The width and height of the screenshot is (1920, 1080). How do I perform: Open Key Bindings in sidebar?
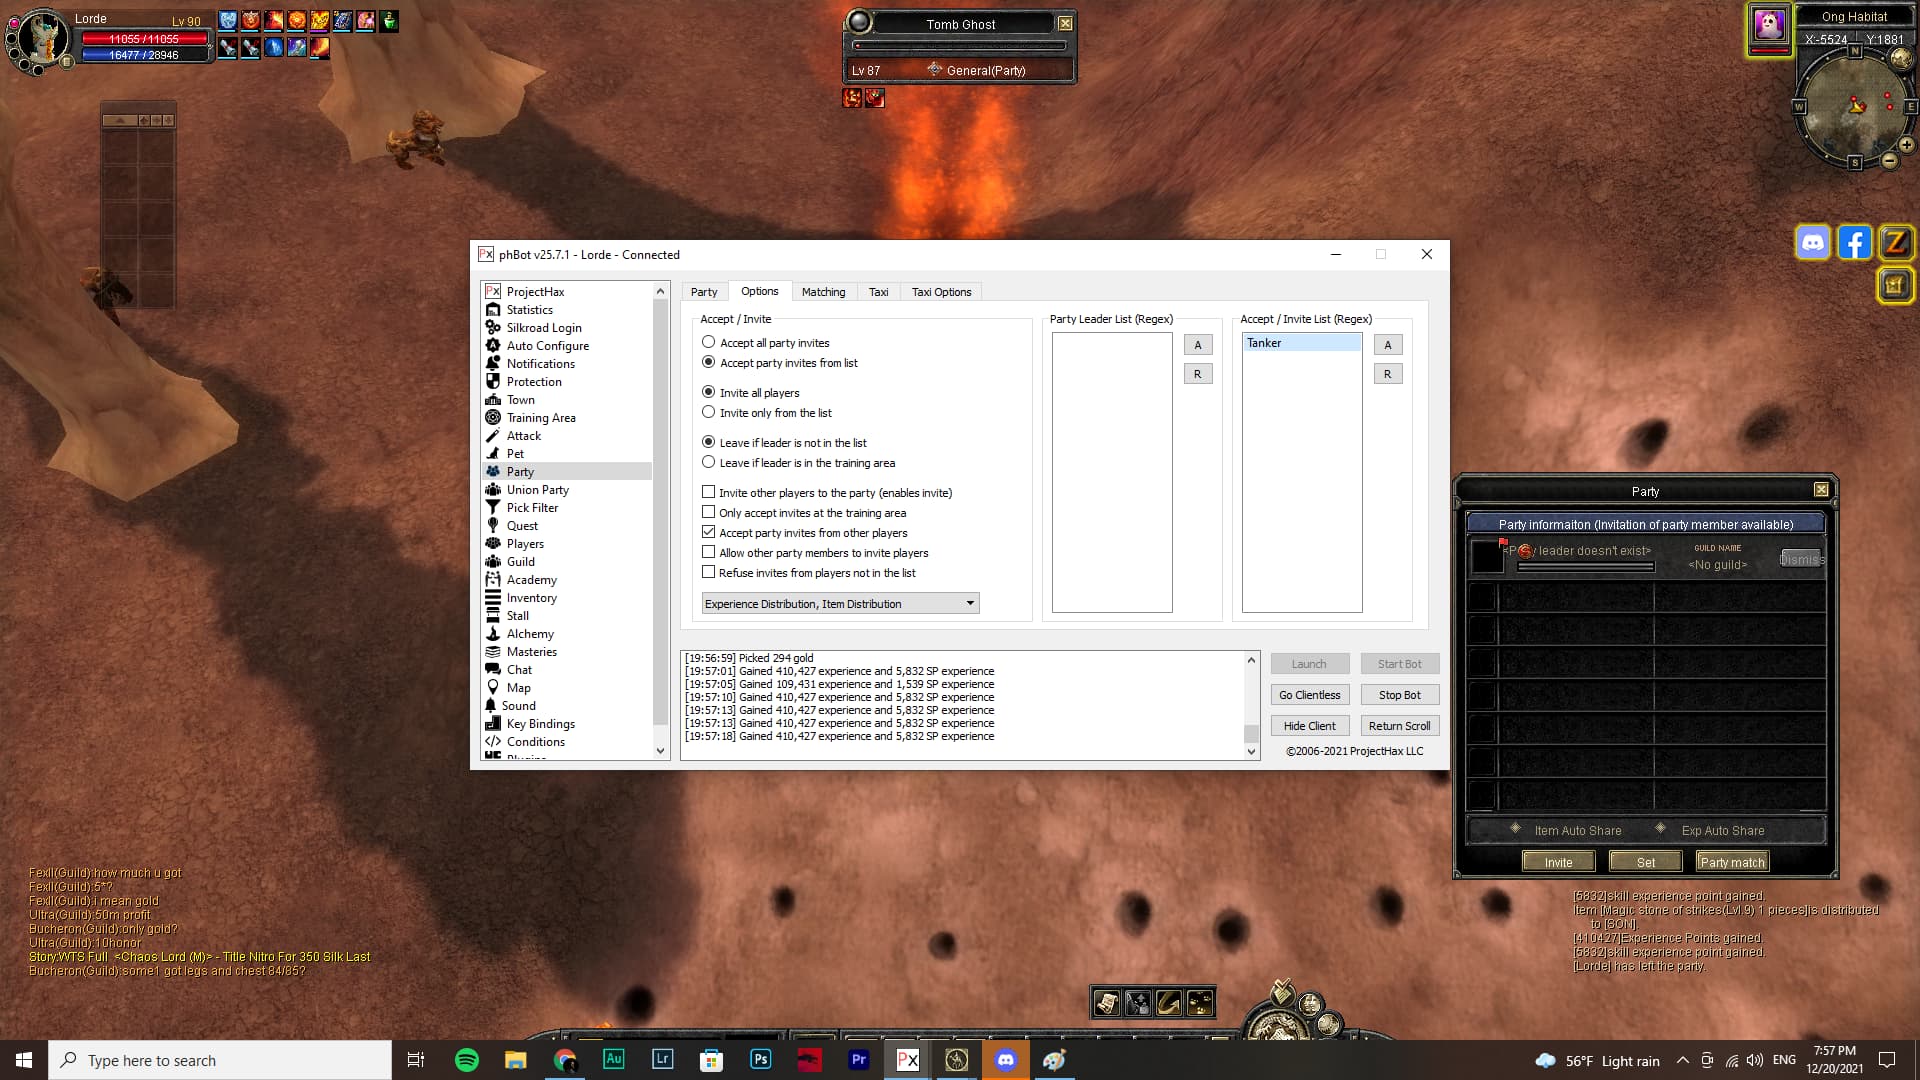[540, 724]
